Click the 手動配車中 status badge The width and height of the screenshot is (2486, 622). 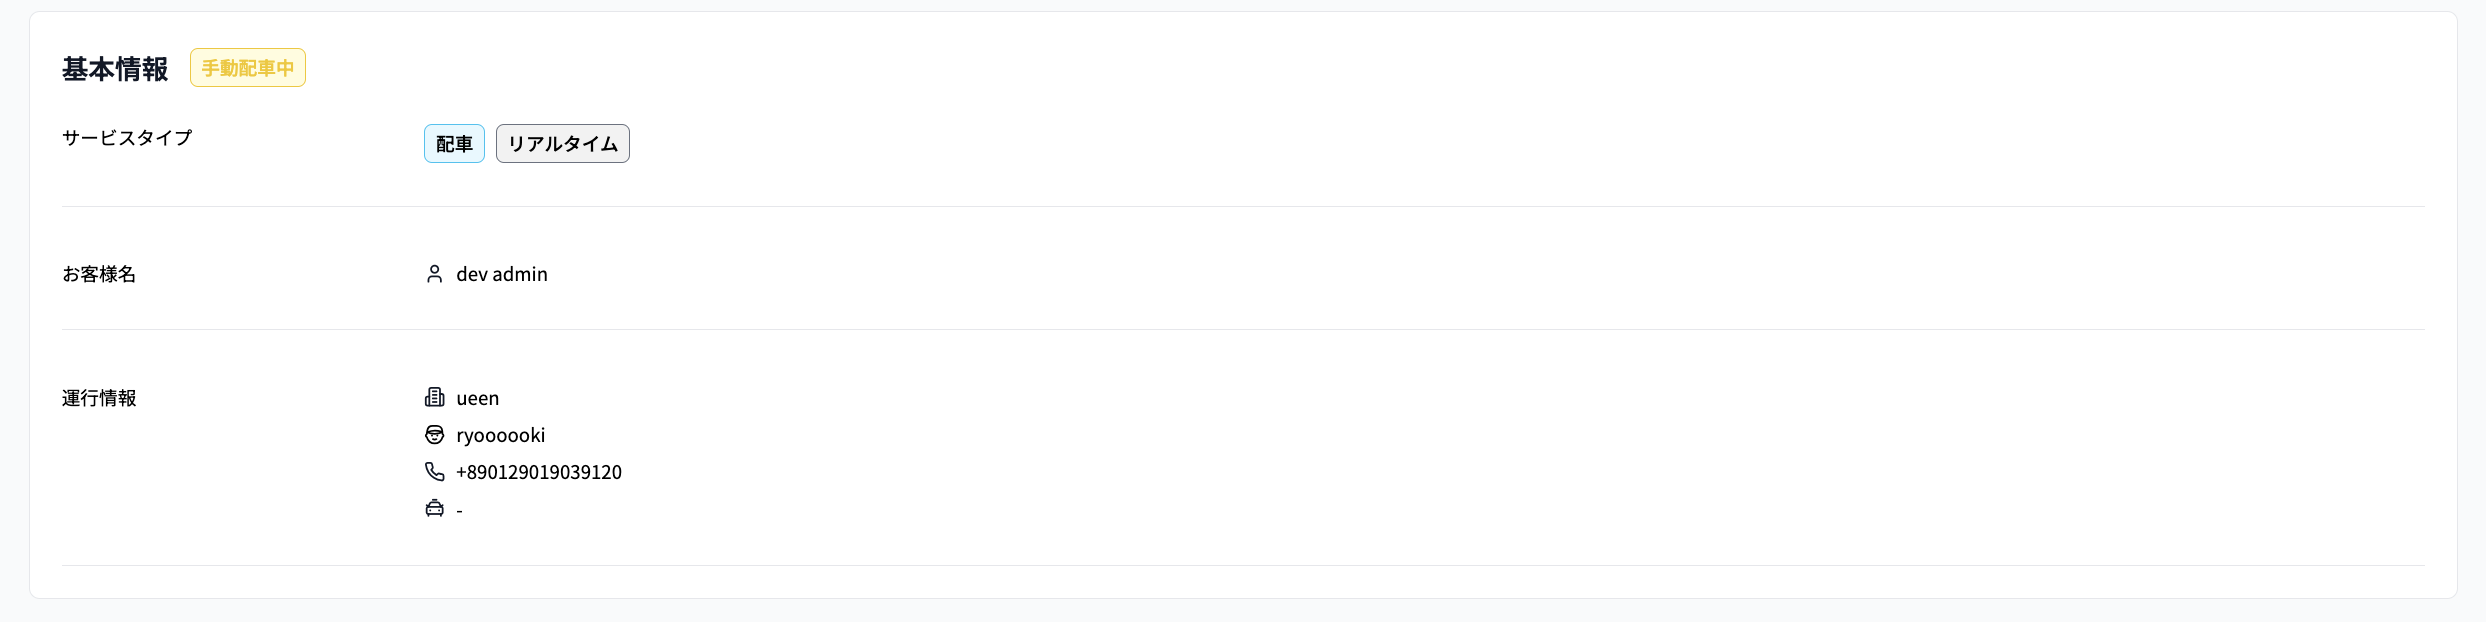[248, 68]
